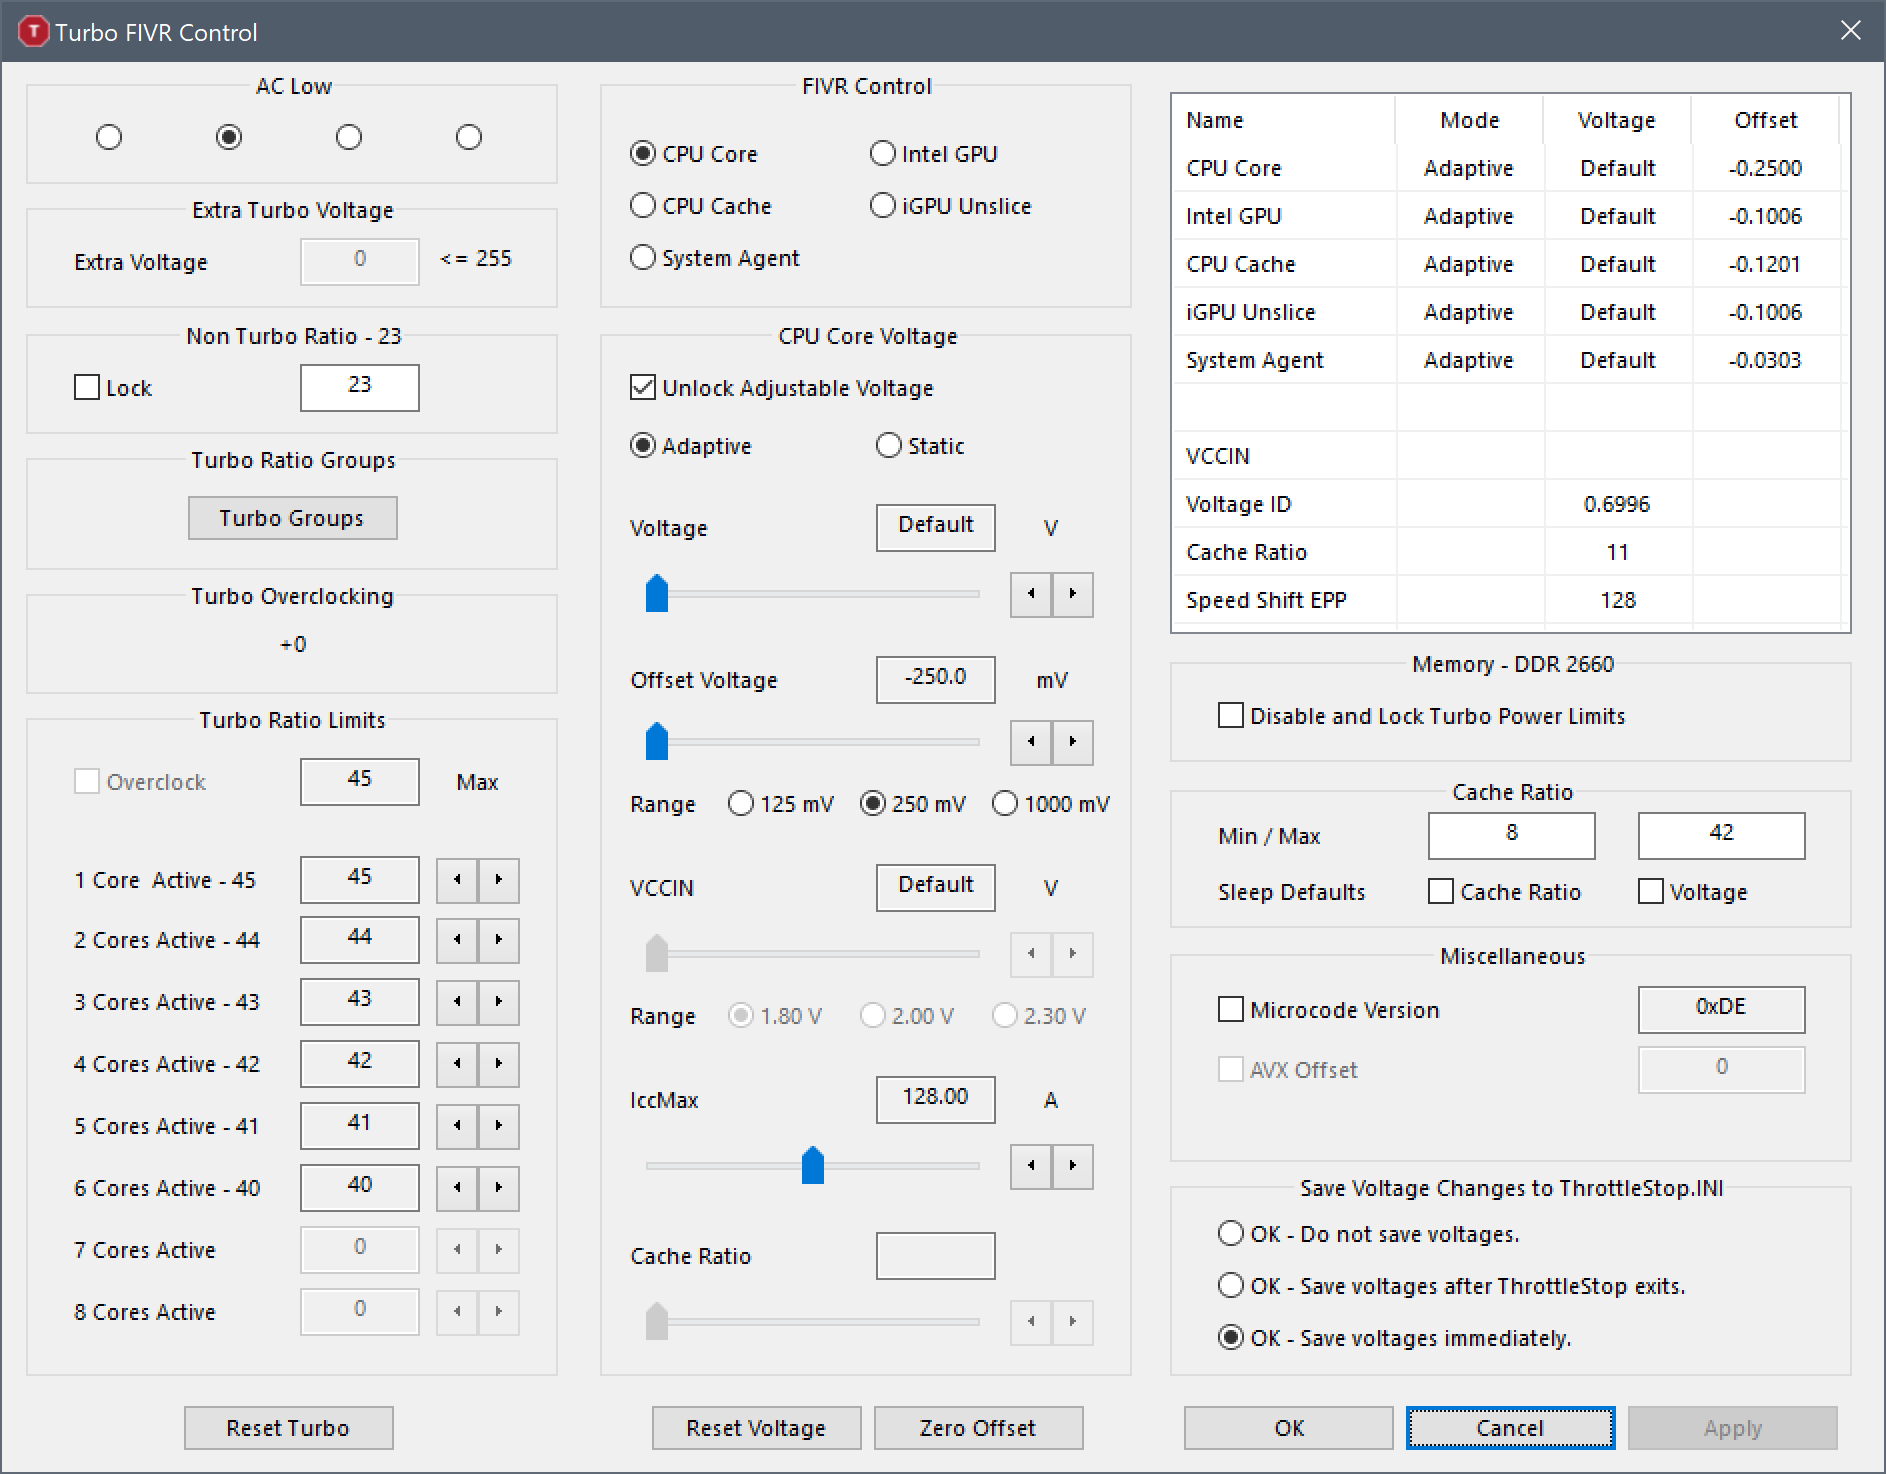Click the Voltage slider left arrow button
The image size is (1886, 1474).
click(1031, 594)
